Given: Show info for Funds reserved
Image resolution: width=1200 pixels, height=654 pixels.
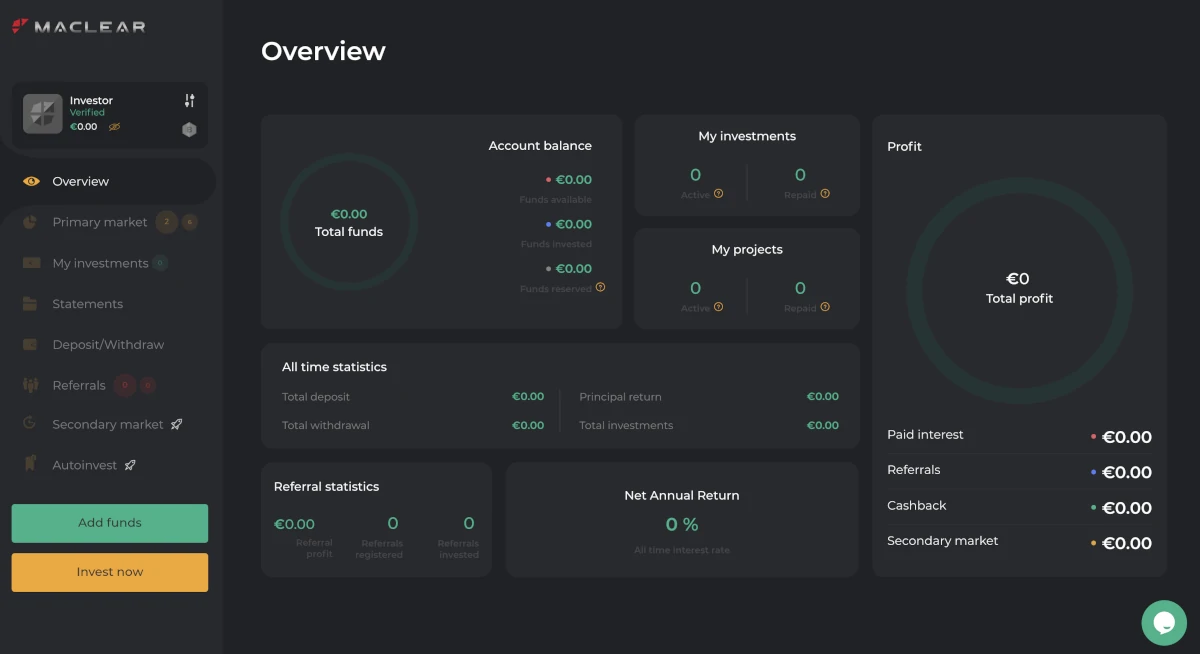Looking at the screenshot, I should tap(601, 287).
